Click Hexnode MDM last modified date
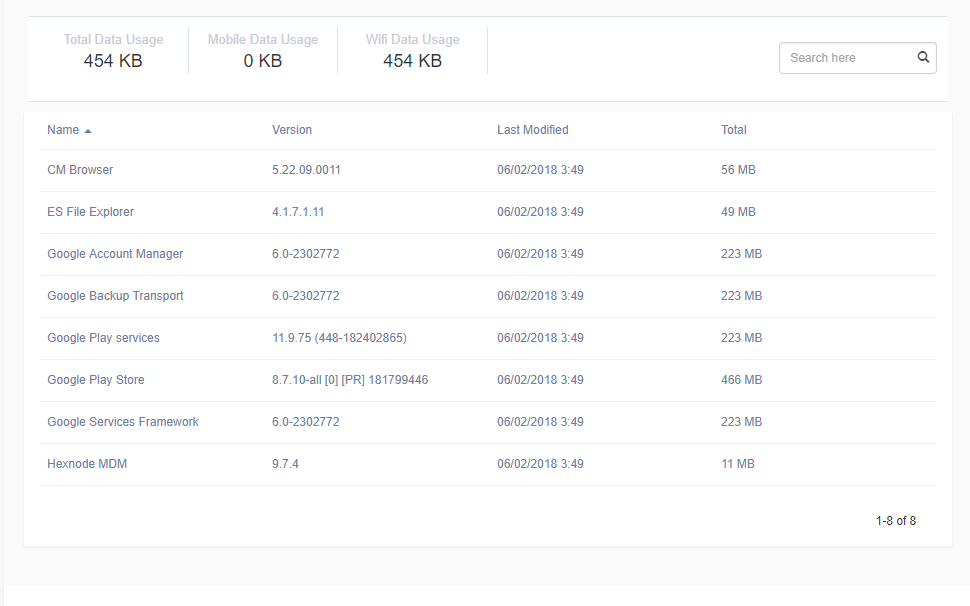The image size is (970, 606). 540,464
